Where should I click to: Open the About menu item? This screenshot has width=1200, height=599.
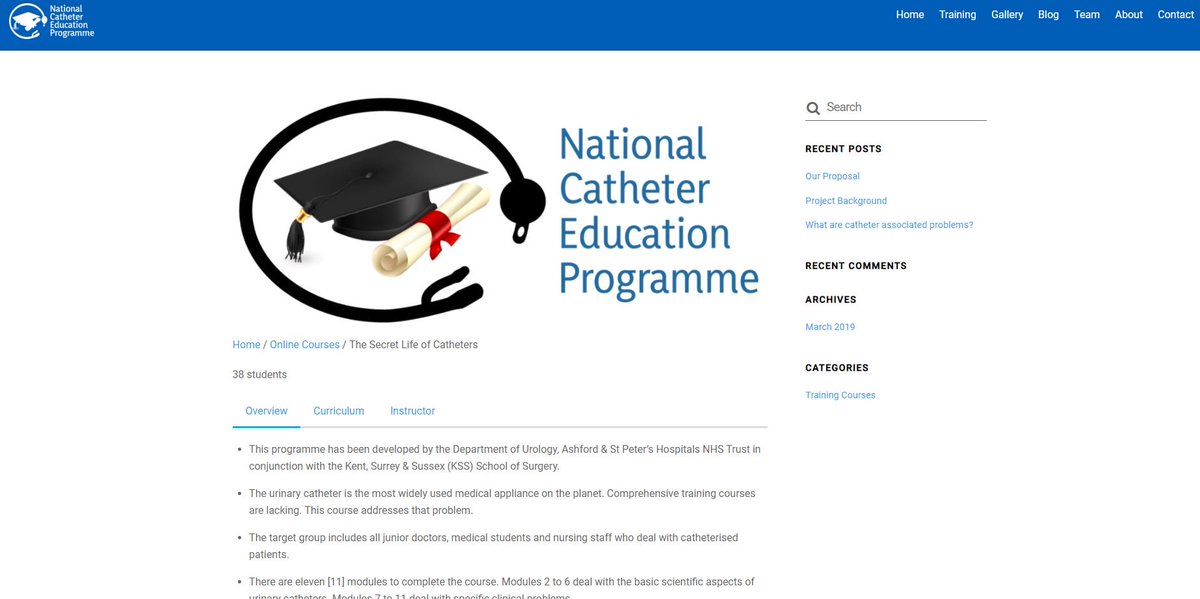(1129, 15)
